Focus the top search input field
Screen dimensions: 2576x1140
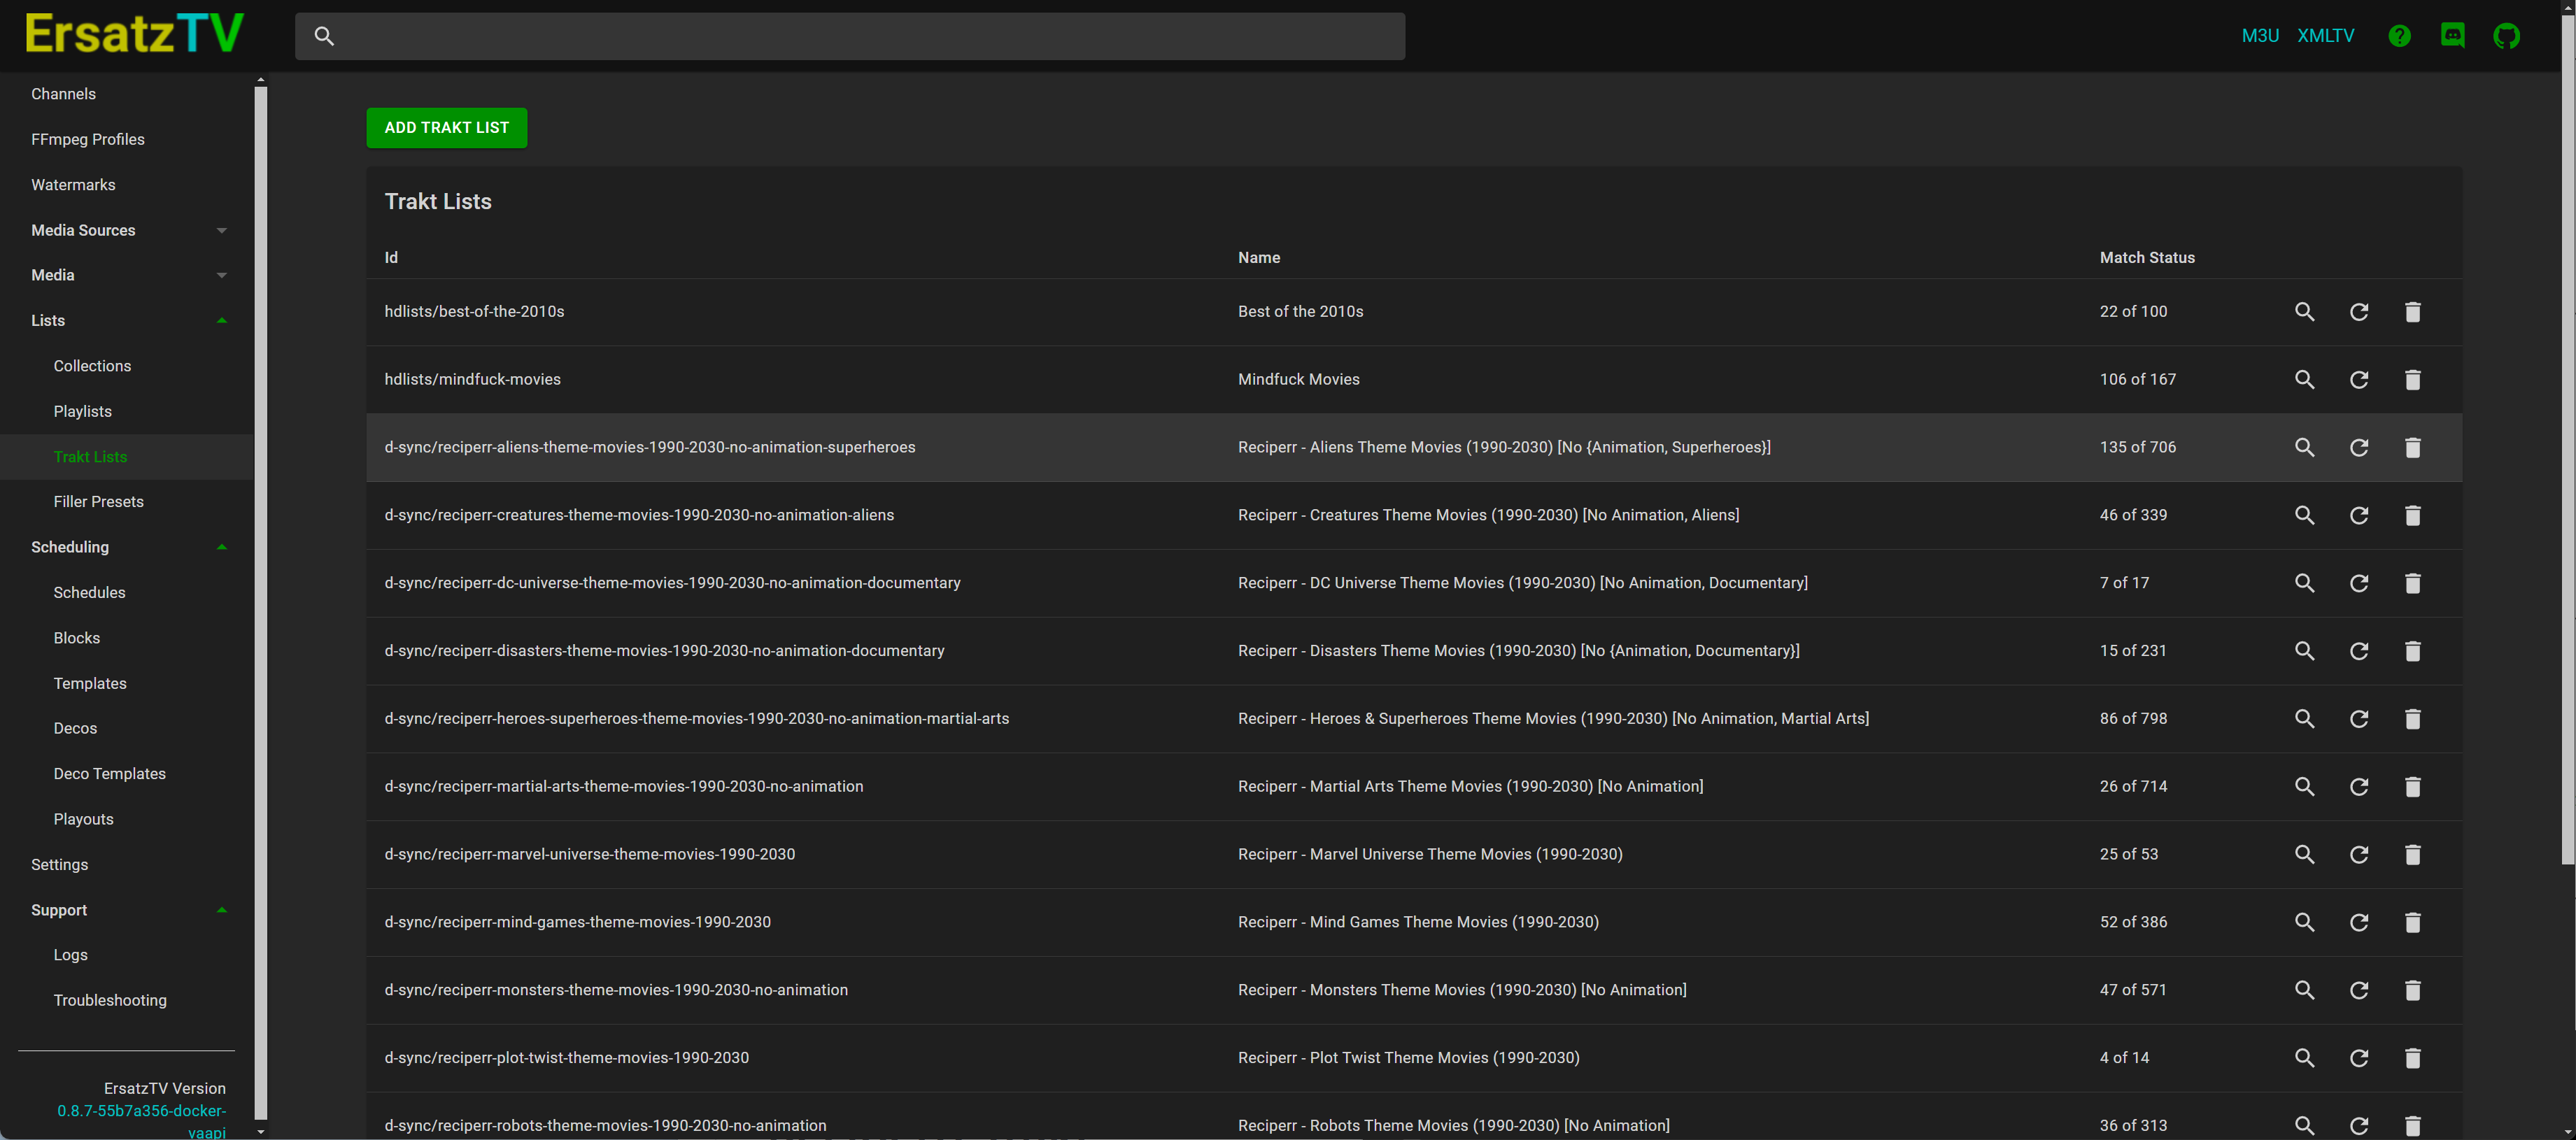pos(849,36)
